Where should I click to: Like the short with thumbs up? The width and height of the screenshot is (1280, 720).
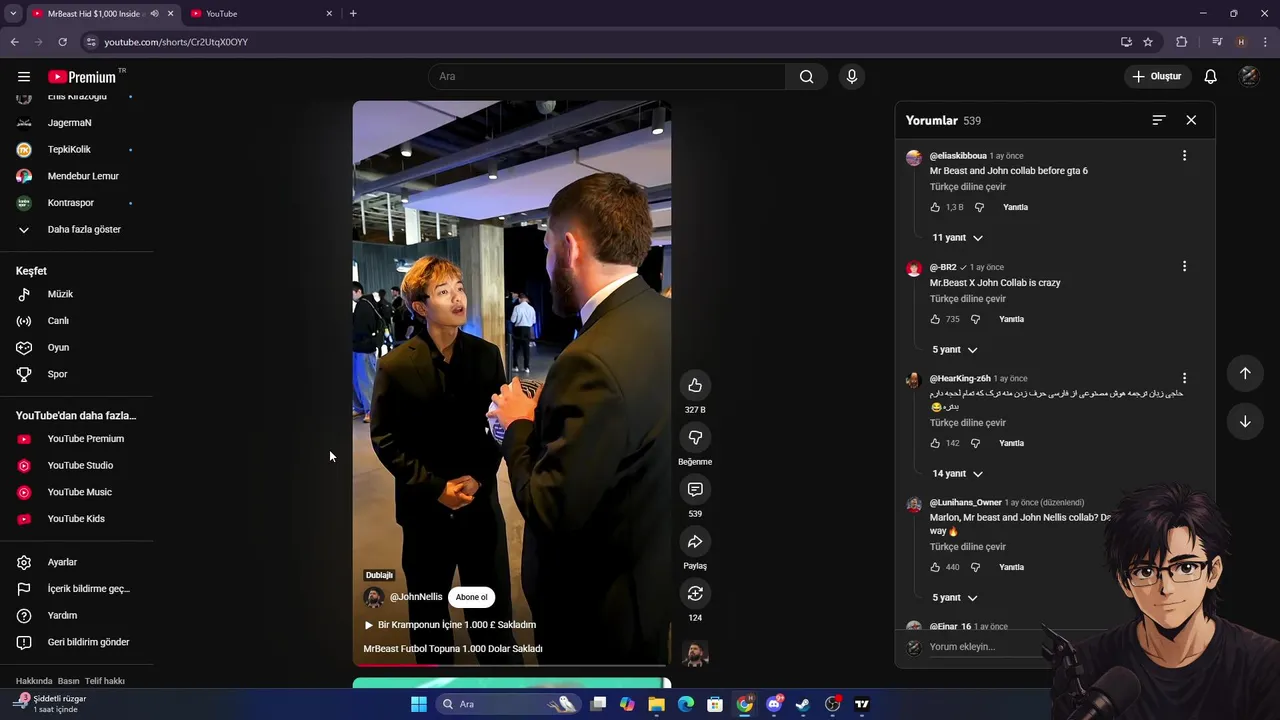point(695,386)
